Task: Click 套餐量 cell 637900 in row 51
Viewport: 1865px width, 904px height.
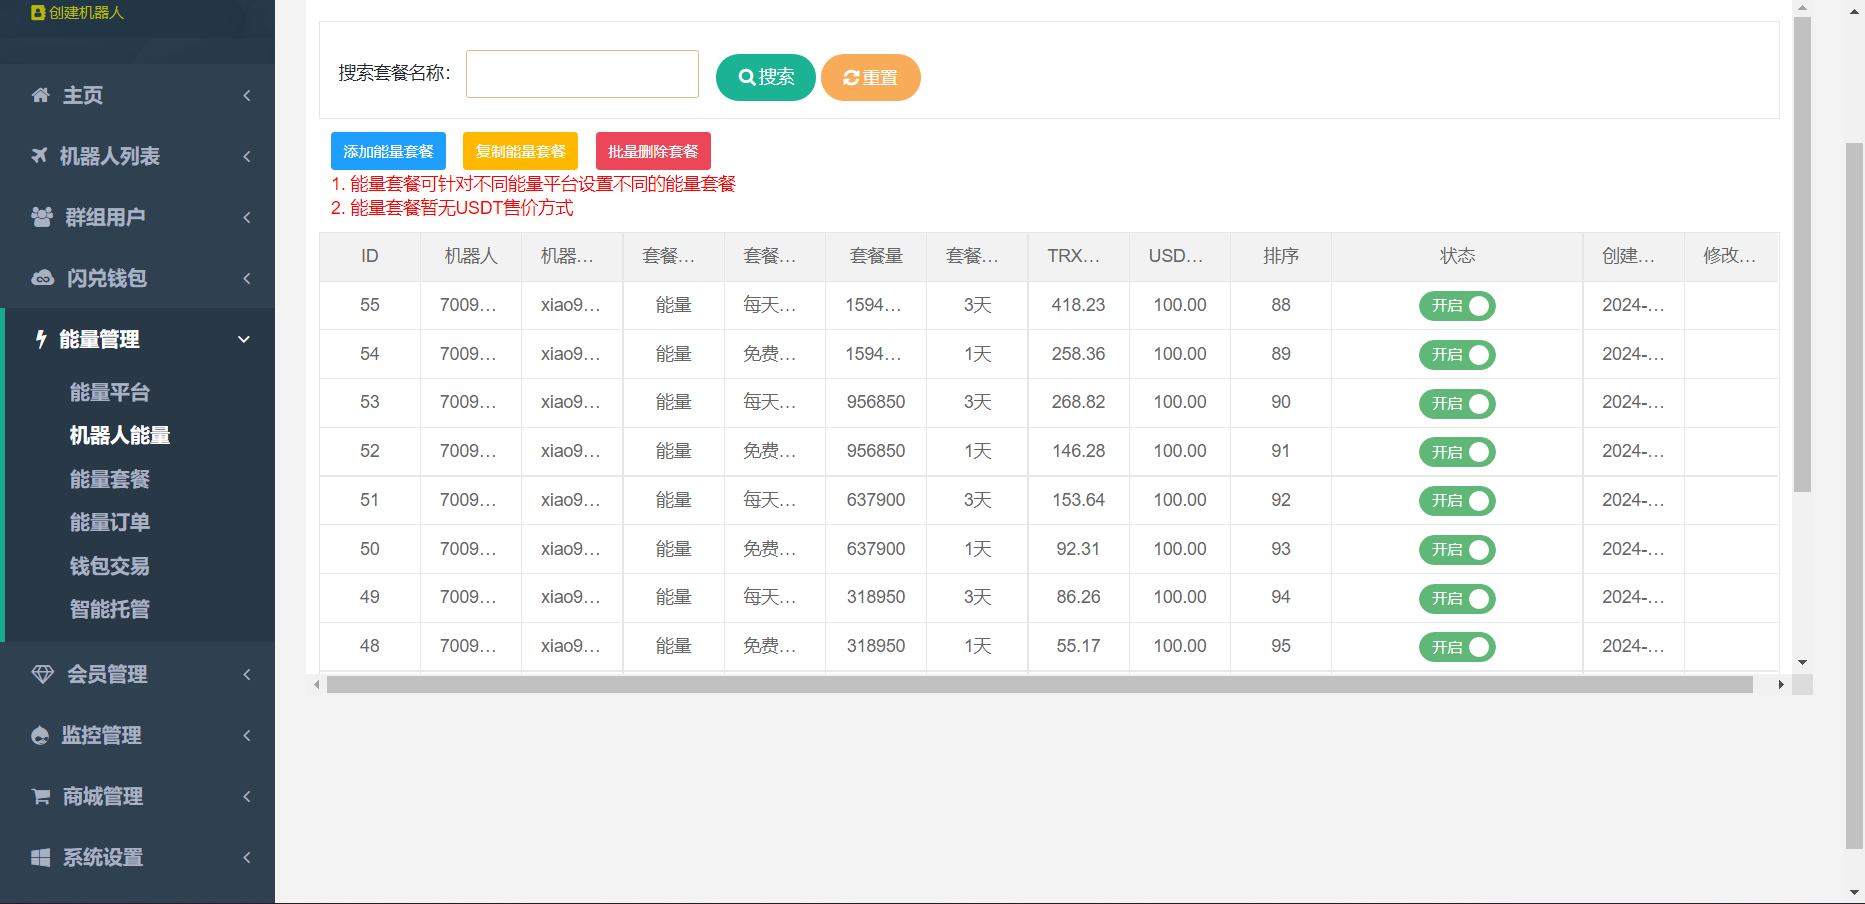Action: pos(876,500)
